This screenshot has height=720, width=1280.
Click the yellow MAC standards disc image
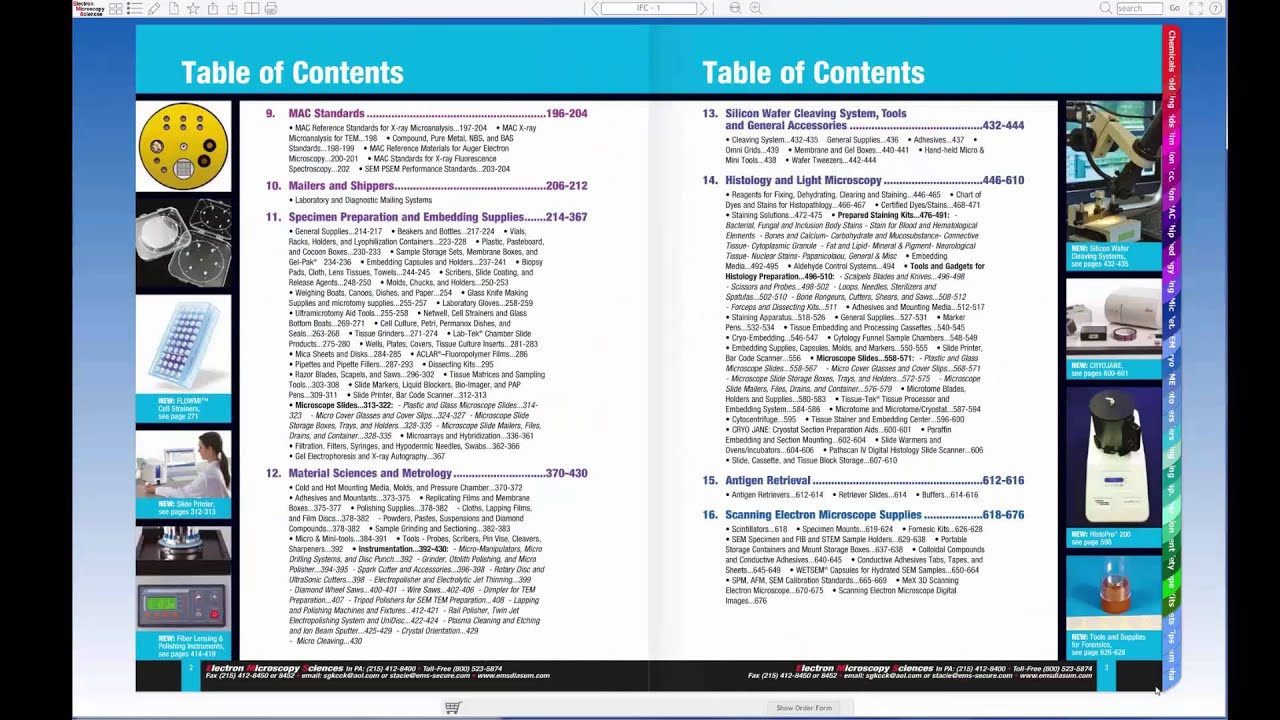184,146
